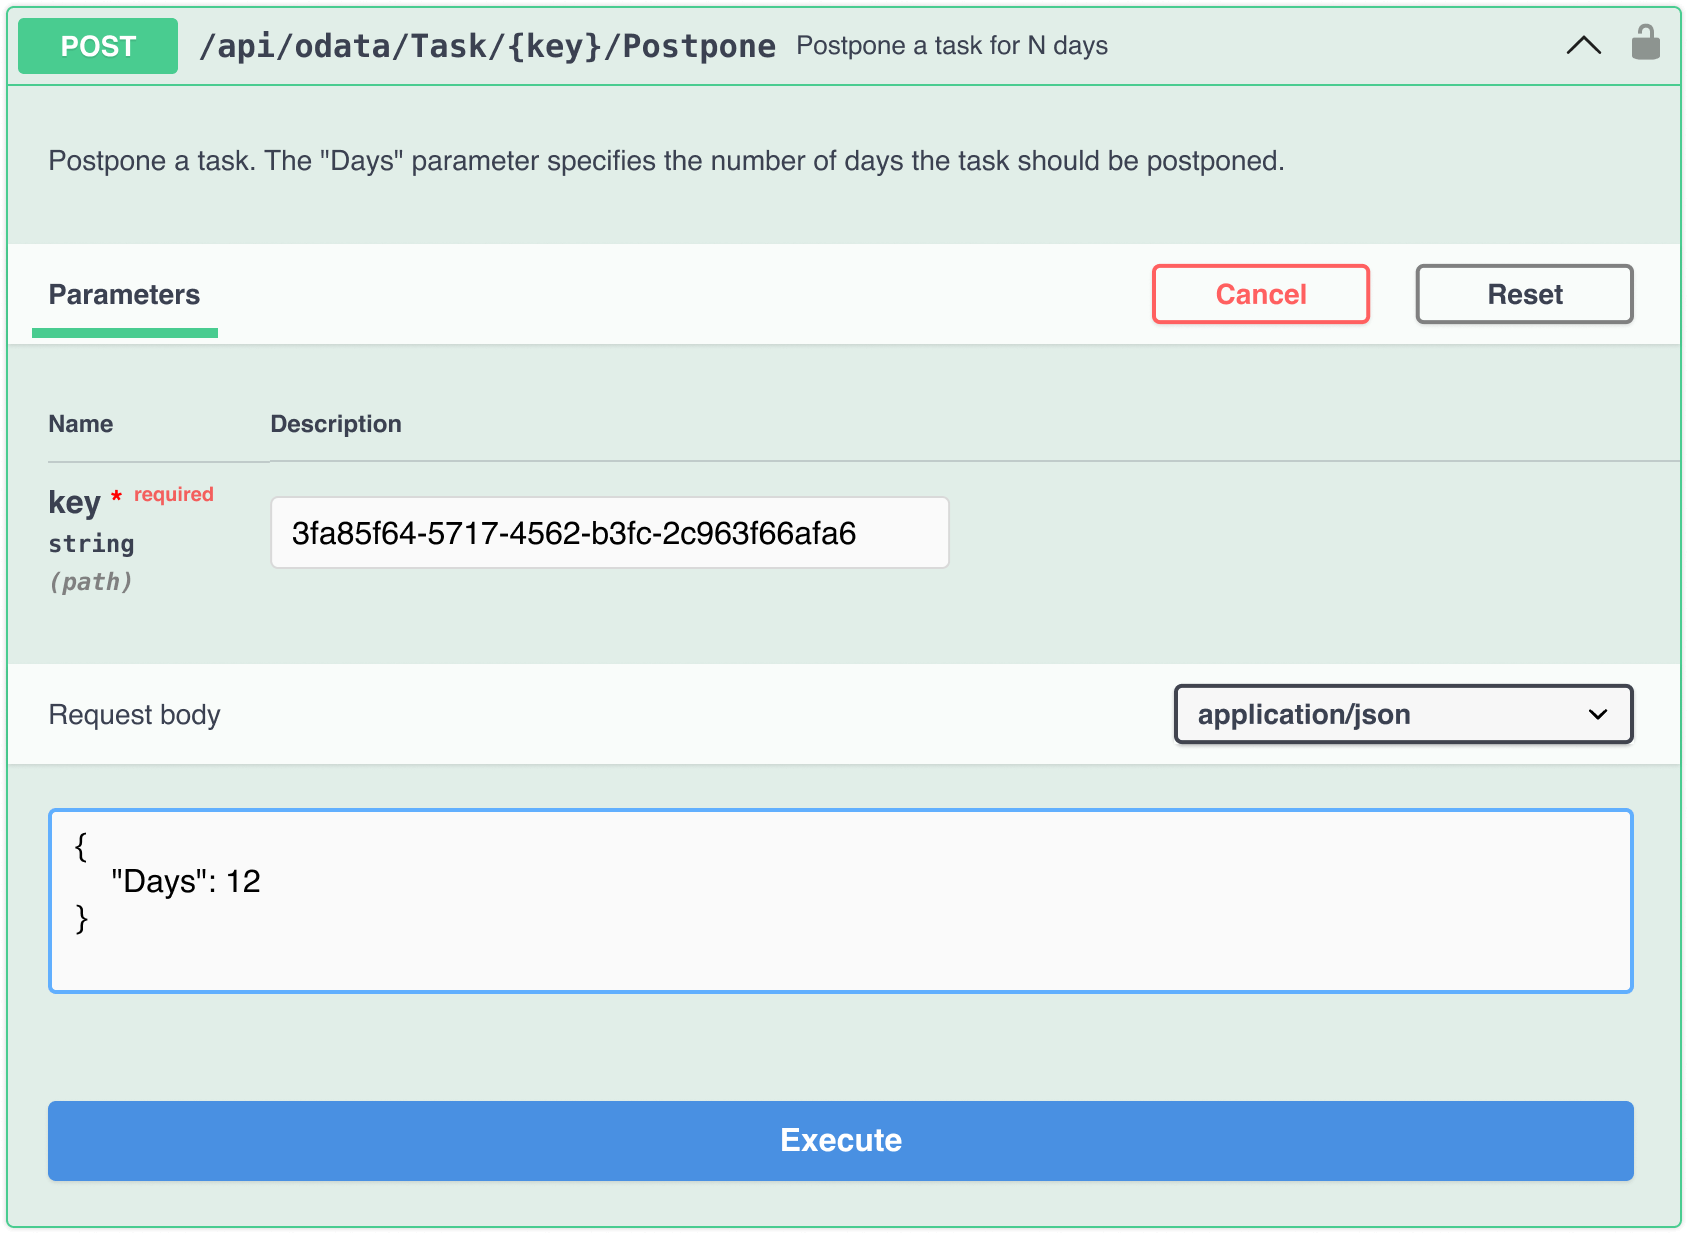This screenshot has width=1688, height=1234.
Task: Reset the operation parameters
Action: point(1522,294)
